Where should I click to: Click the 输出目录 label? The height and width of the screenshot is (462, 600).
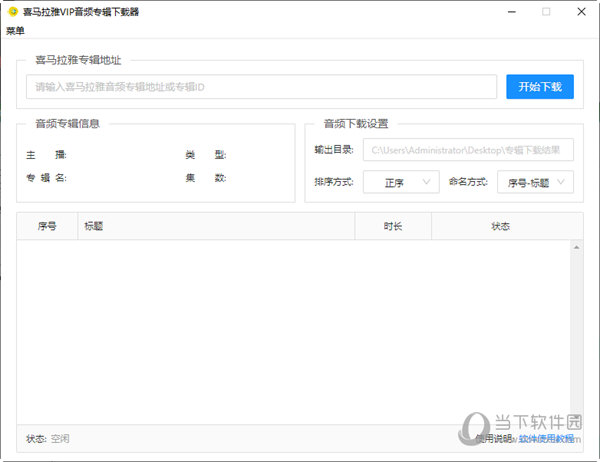pyautogui.click(x=334, y=150)
